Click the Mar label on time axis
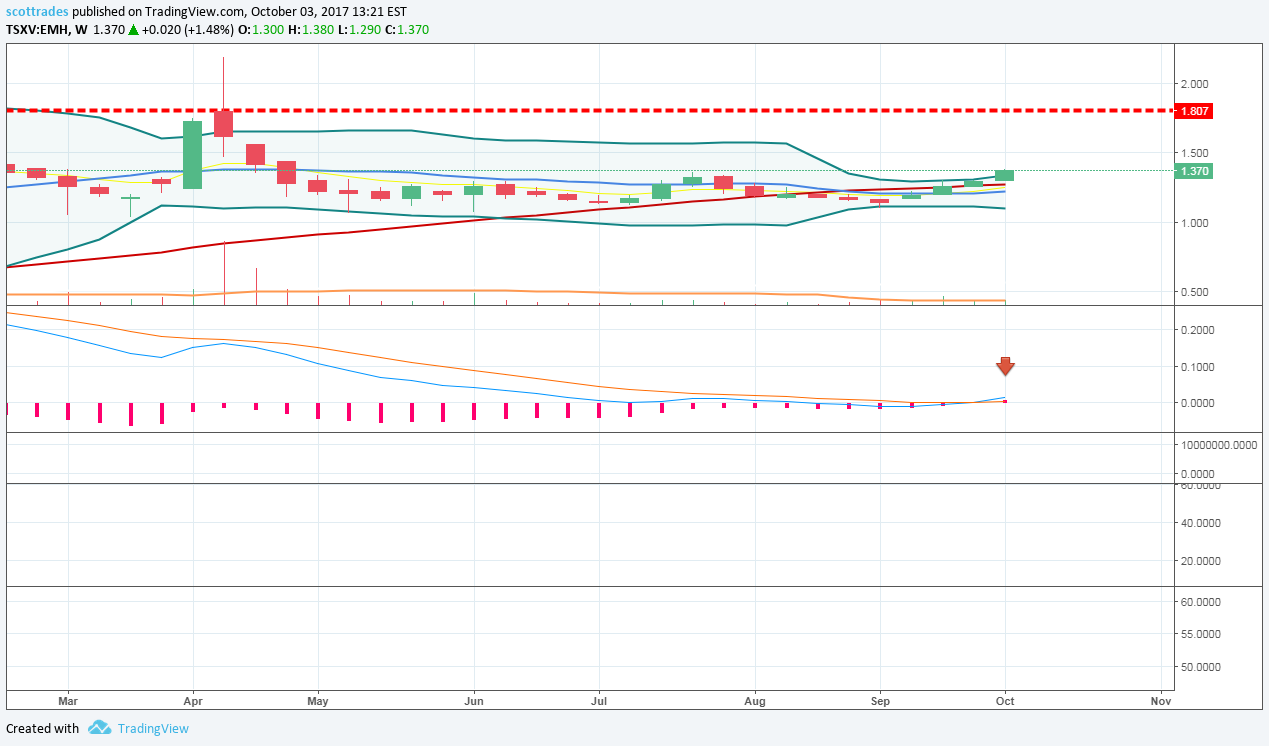 pos(68,701)
